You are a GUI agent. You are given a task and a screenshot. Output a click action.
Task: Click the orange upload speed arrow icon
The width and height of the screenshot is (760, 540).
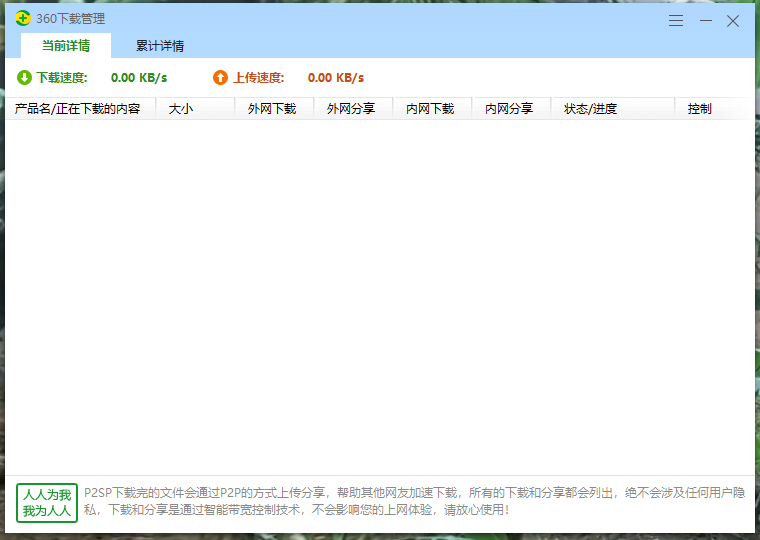pos(220,78)
